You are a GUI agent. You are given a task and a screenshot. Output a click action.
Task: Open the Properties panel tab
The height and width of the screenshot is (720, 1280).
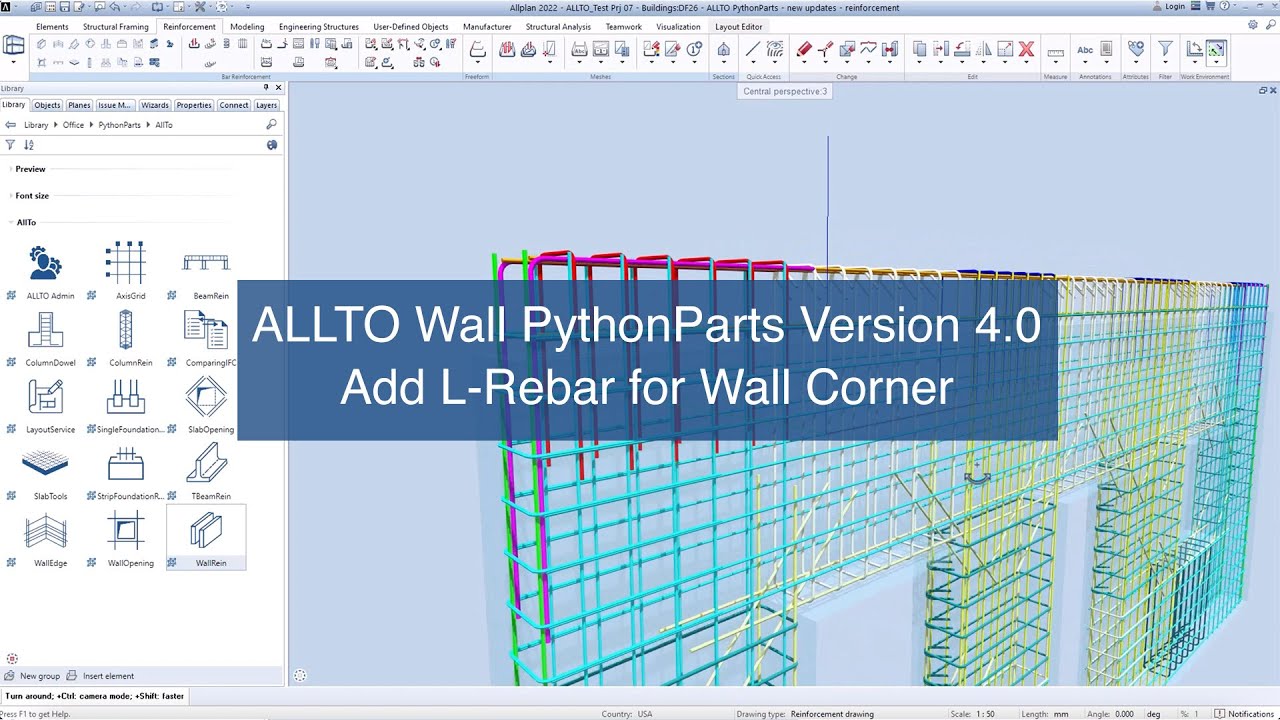(194, 105)
